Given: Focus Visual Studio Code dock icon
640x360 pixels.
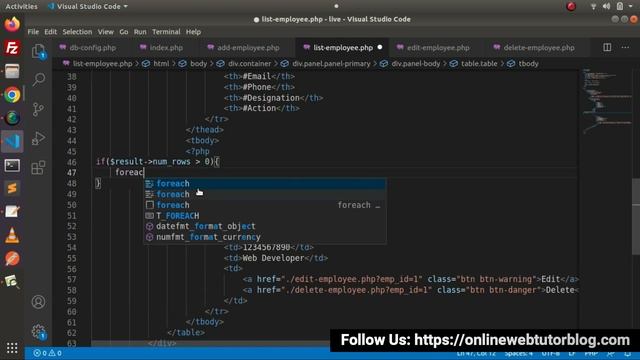Looking at the screenshot, I should (x=12, y=141).
